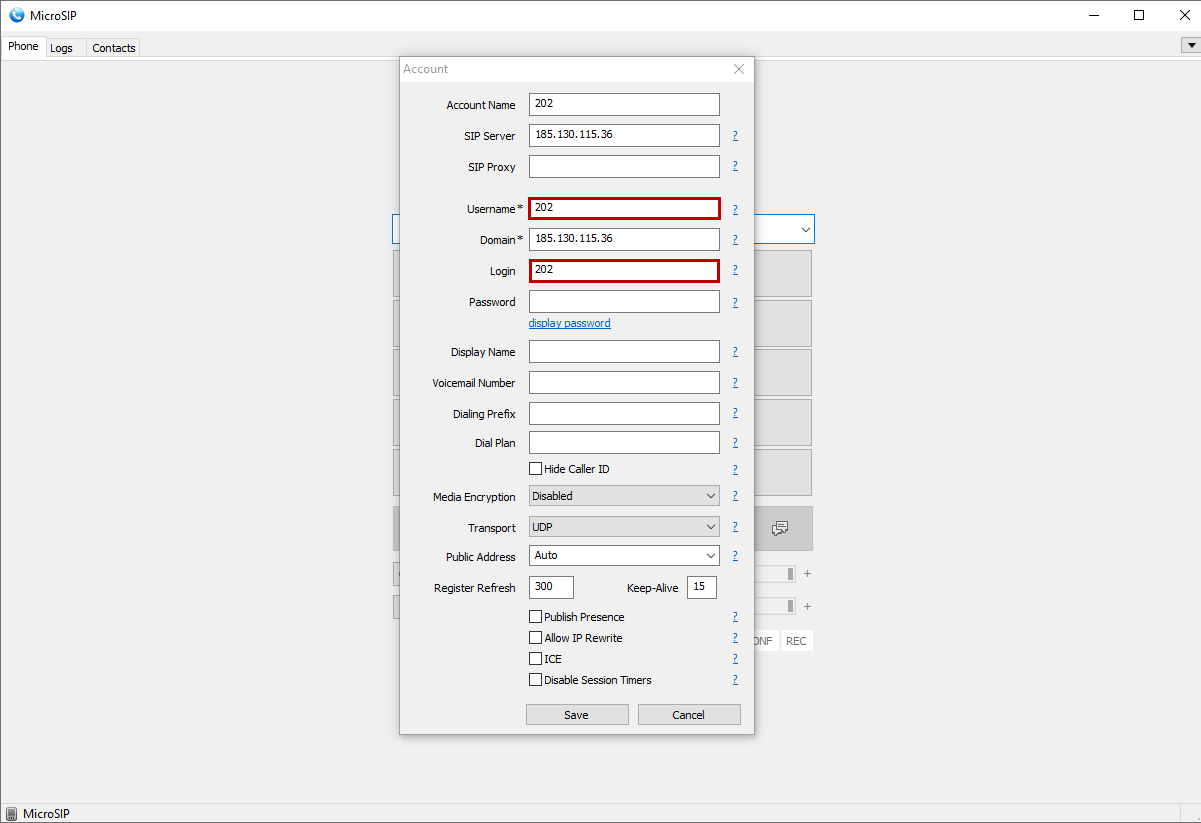This screenshot has height=823, width=1201.
Task: Click the upper volume slider handle
Action: 790,574
